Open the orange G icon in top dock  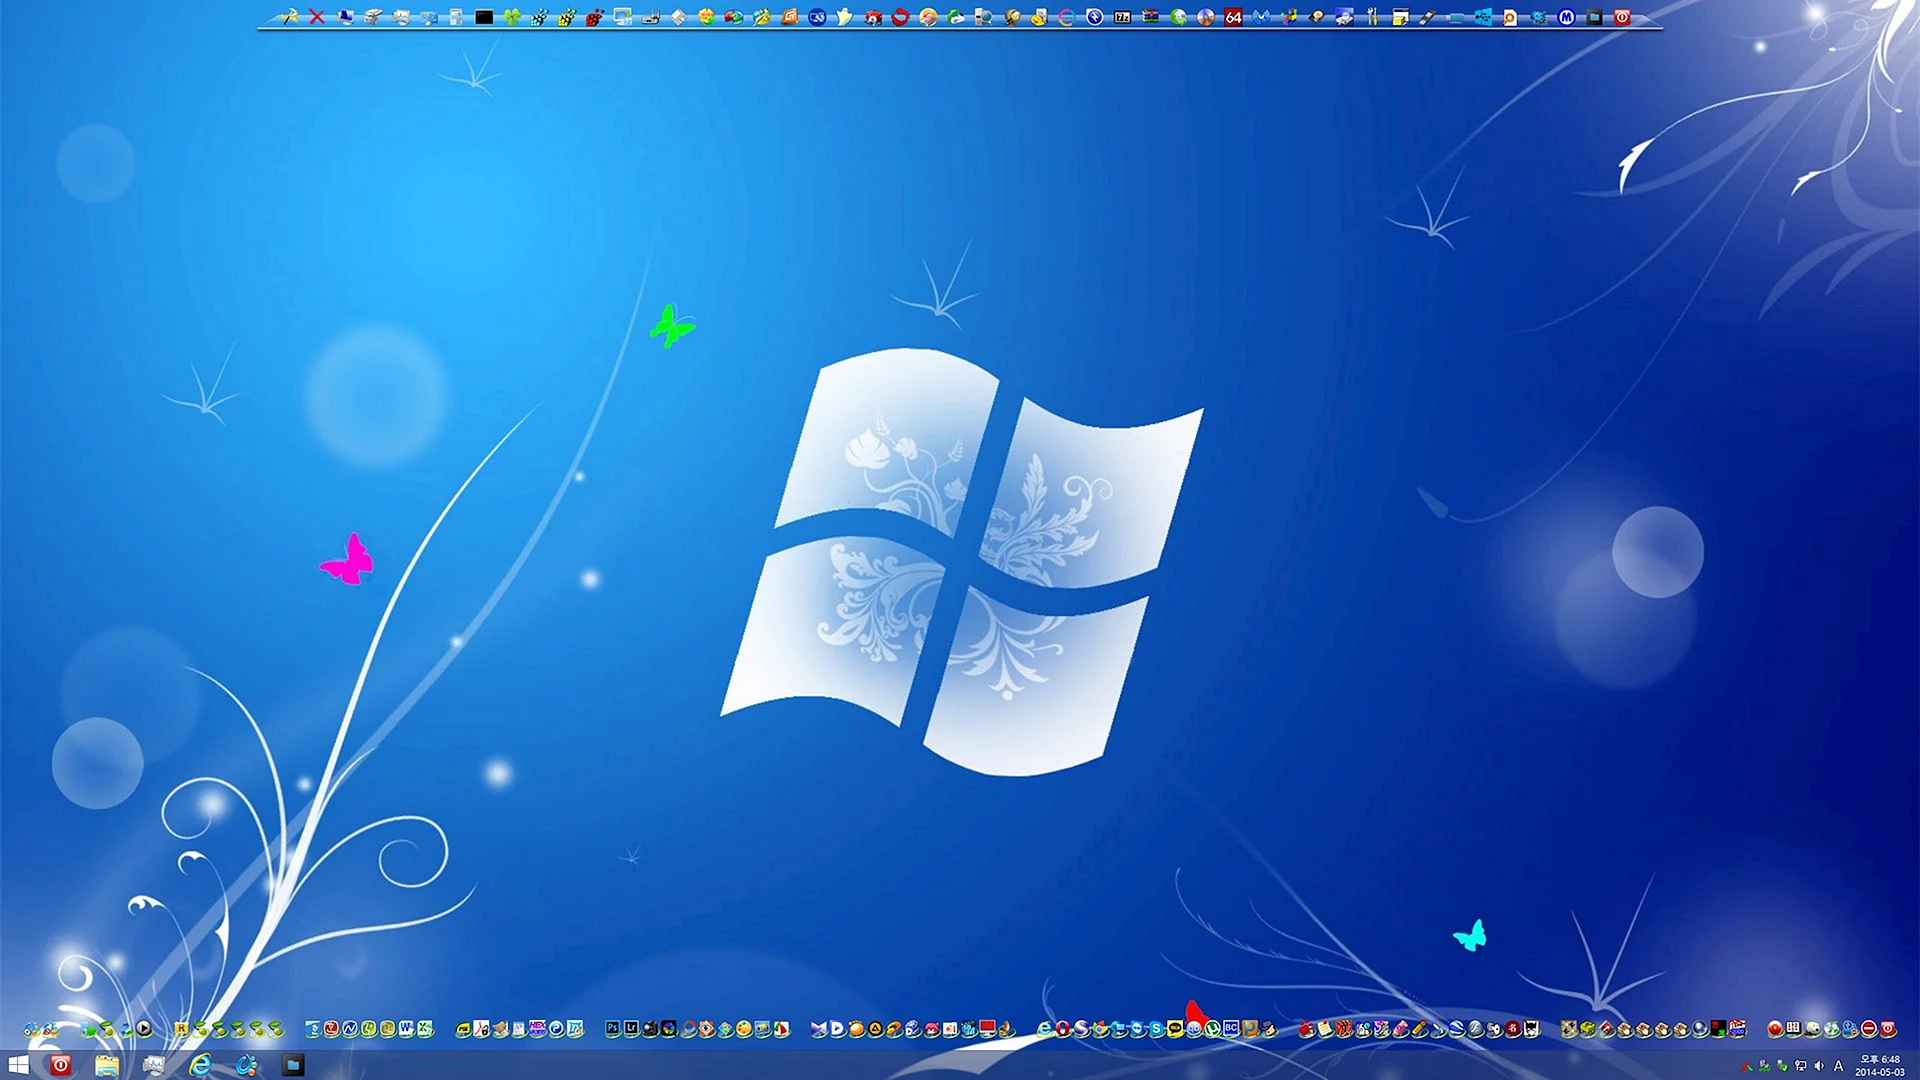coord(790,17)
